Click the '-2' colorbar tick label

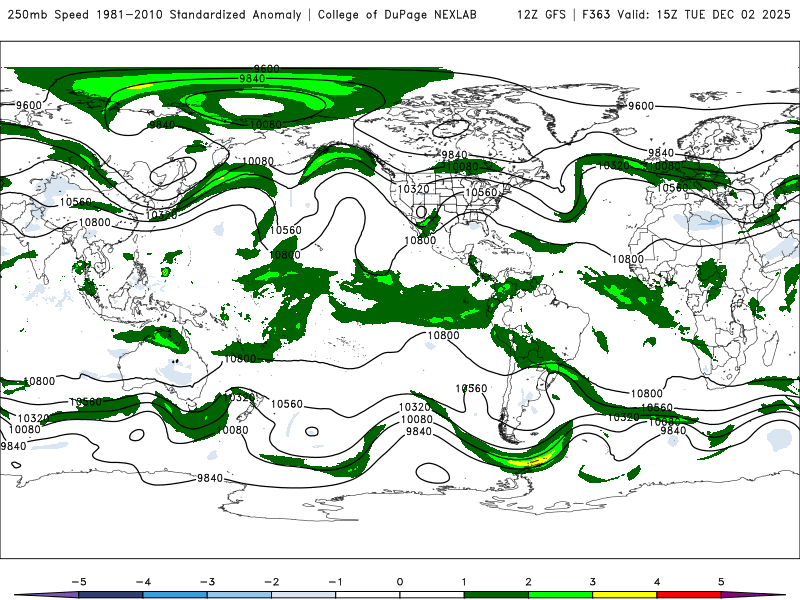coord(271,582)
